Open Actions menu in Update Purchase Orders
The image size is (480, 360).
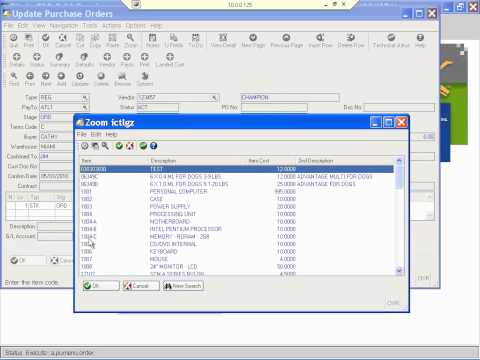[111, 26]
